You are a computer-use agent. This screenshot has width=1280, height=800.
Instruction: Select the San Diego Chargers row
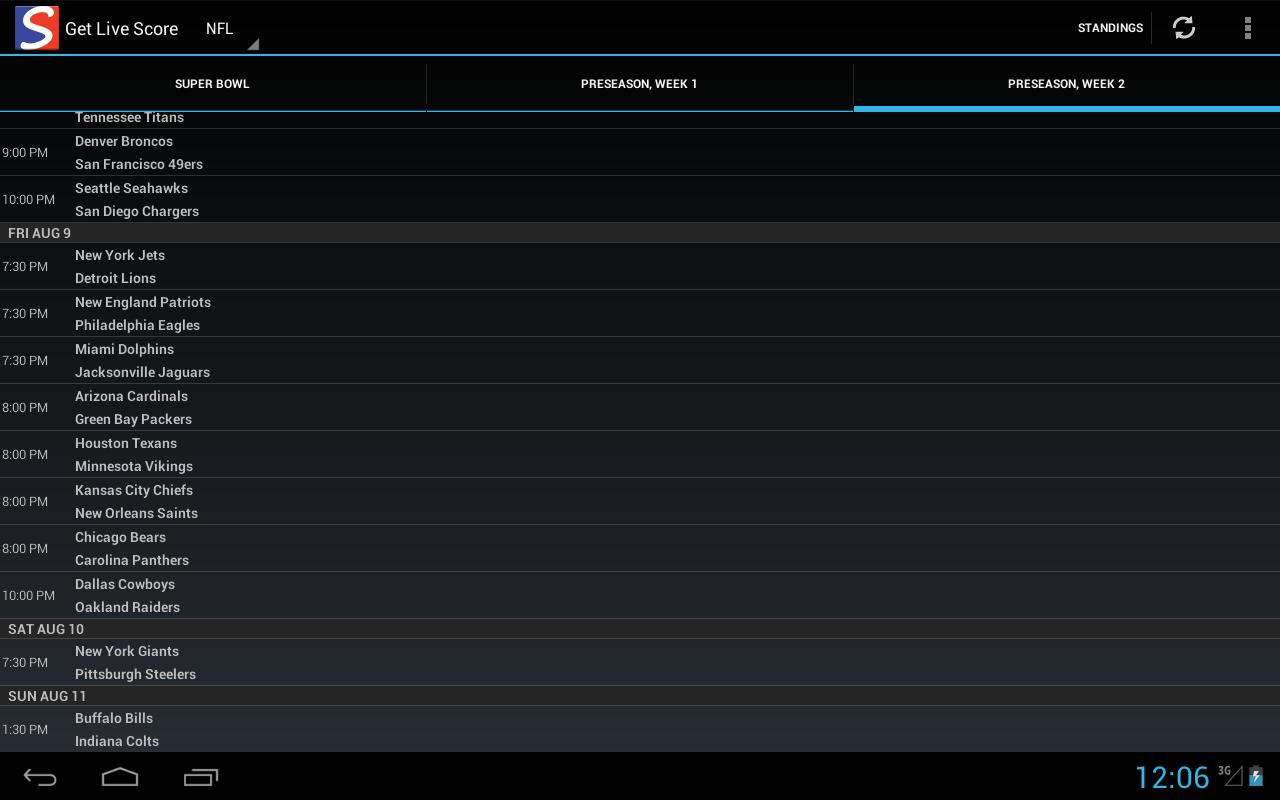(x=137, y=211)
